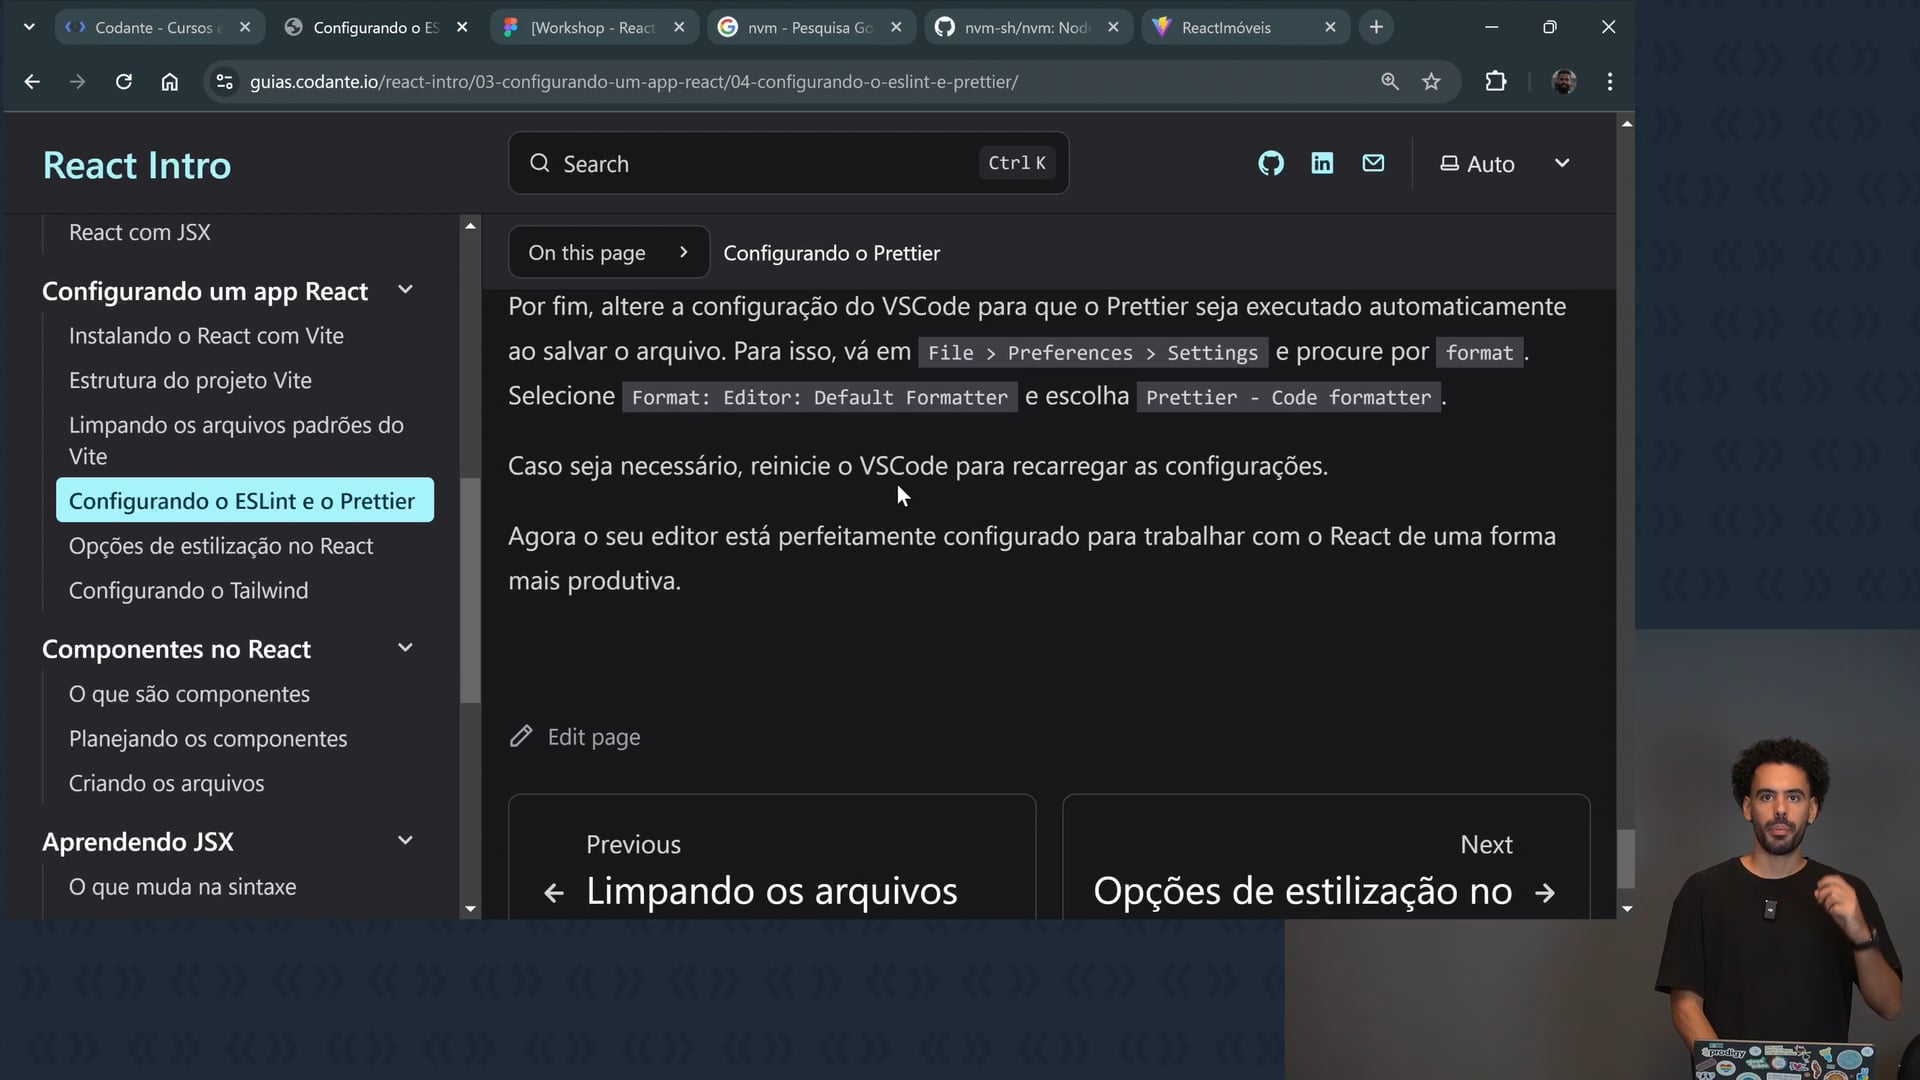1920x1080 pixels.
Task: Open site information icon in address bar
Action: [225, 82]
